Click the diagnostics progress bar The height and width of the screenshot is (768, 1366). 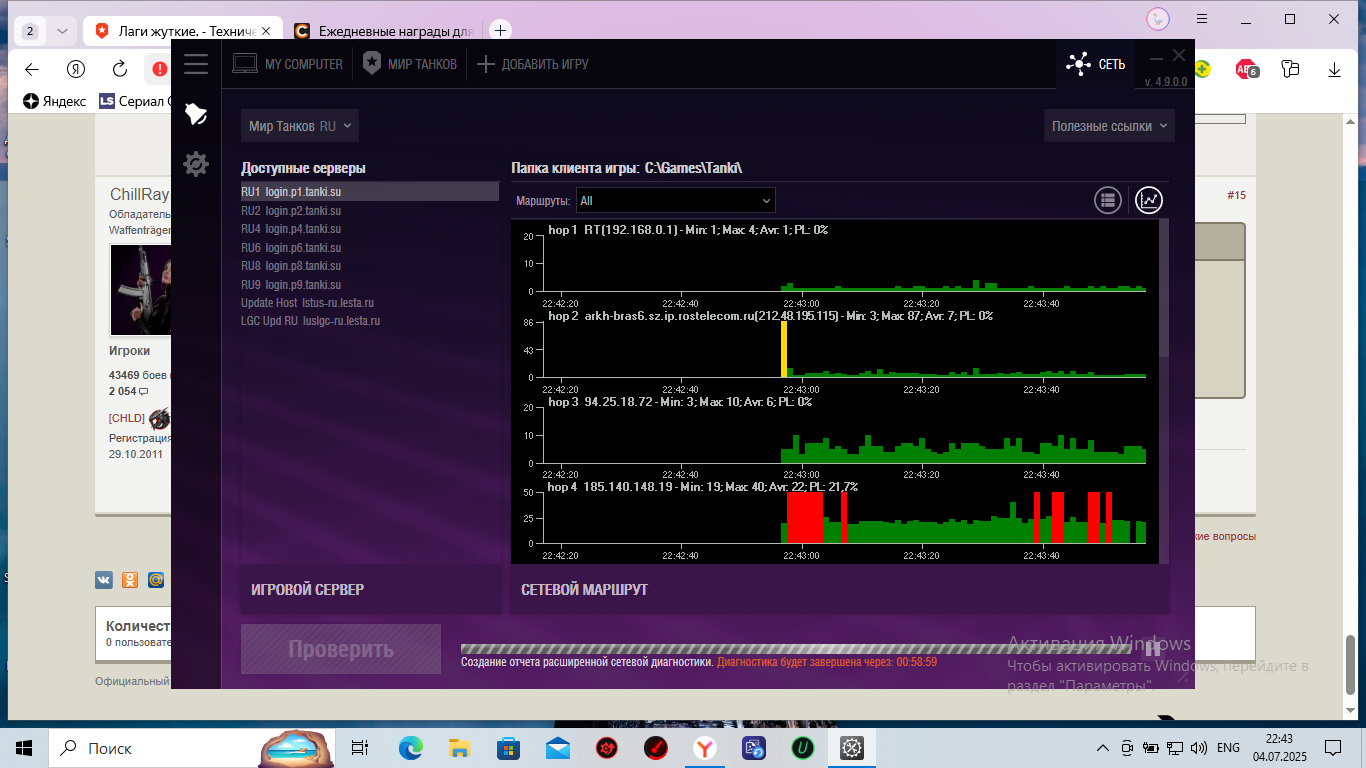[x=795, y=648]
